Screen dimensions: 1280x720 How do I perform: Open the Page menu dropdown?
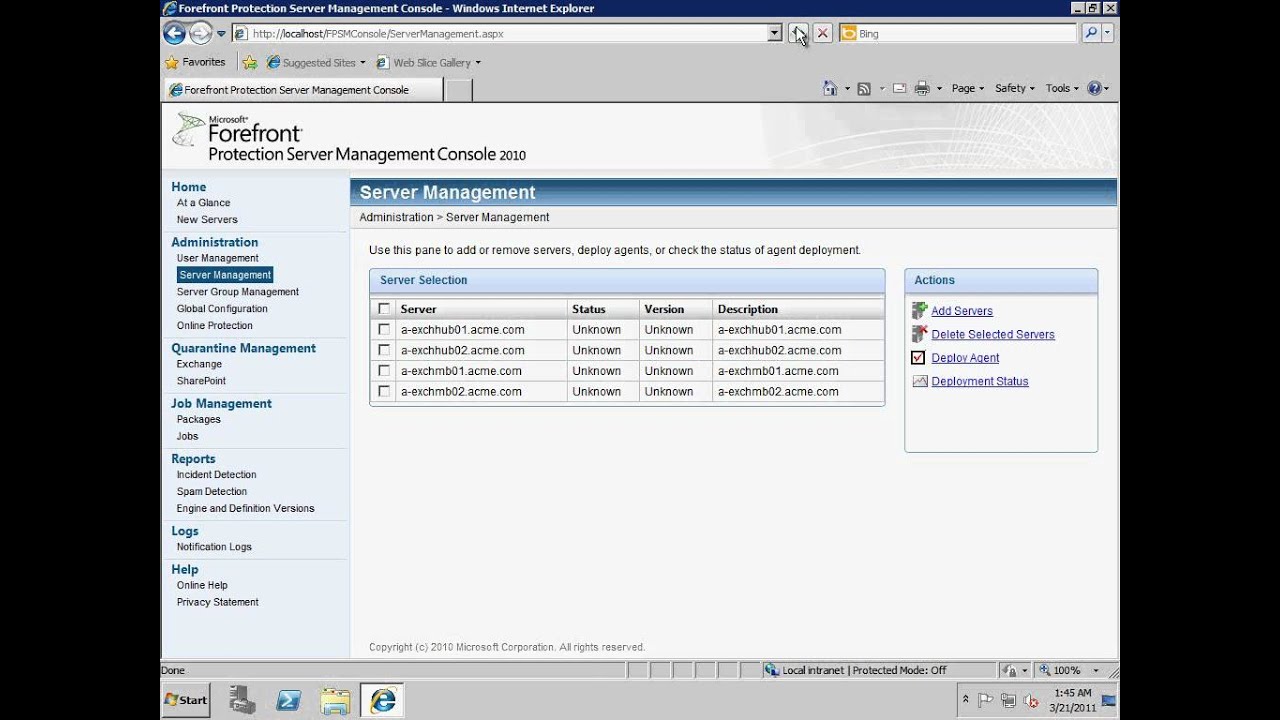[x=967, y=88]
